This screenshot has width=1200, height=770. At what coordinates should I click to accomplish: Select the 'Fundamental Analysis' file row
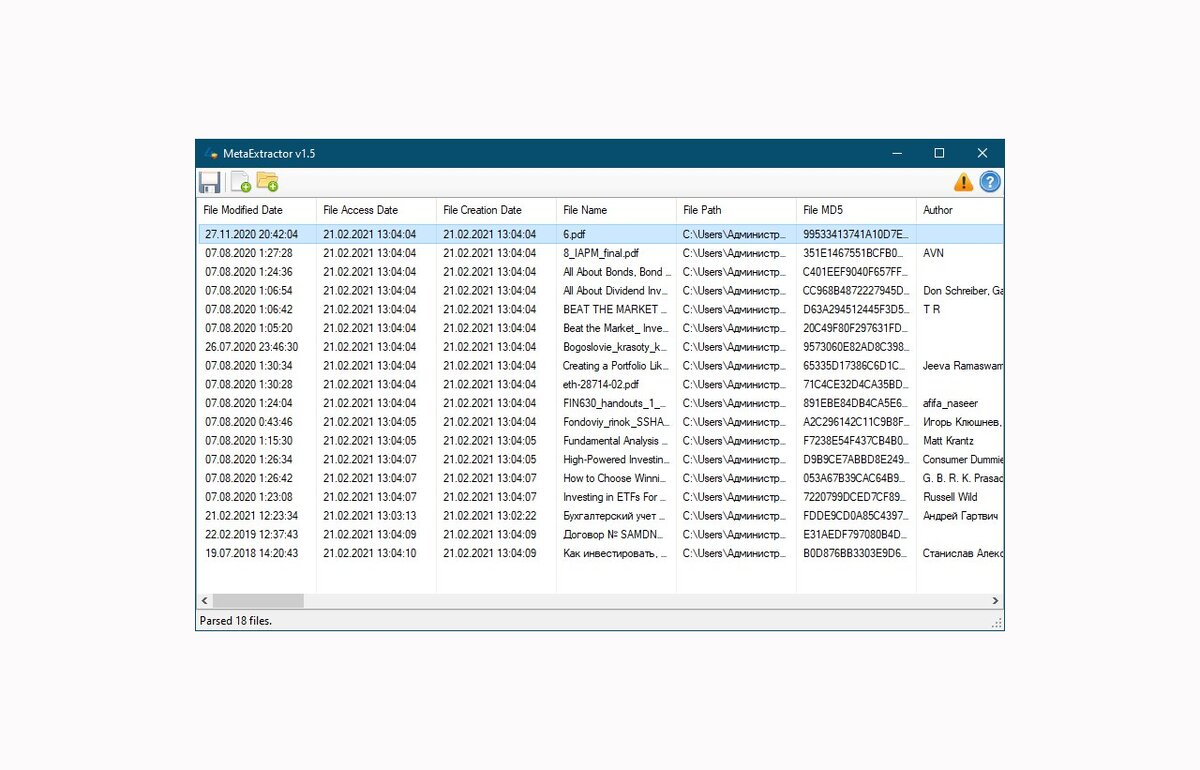[x=600, y=440]
